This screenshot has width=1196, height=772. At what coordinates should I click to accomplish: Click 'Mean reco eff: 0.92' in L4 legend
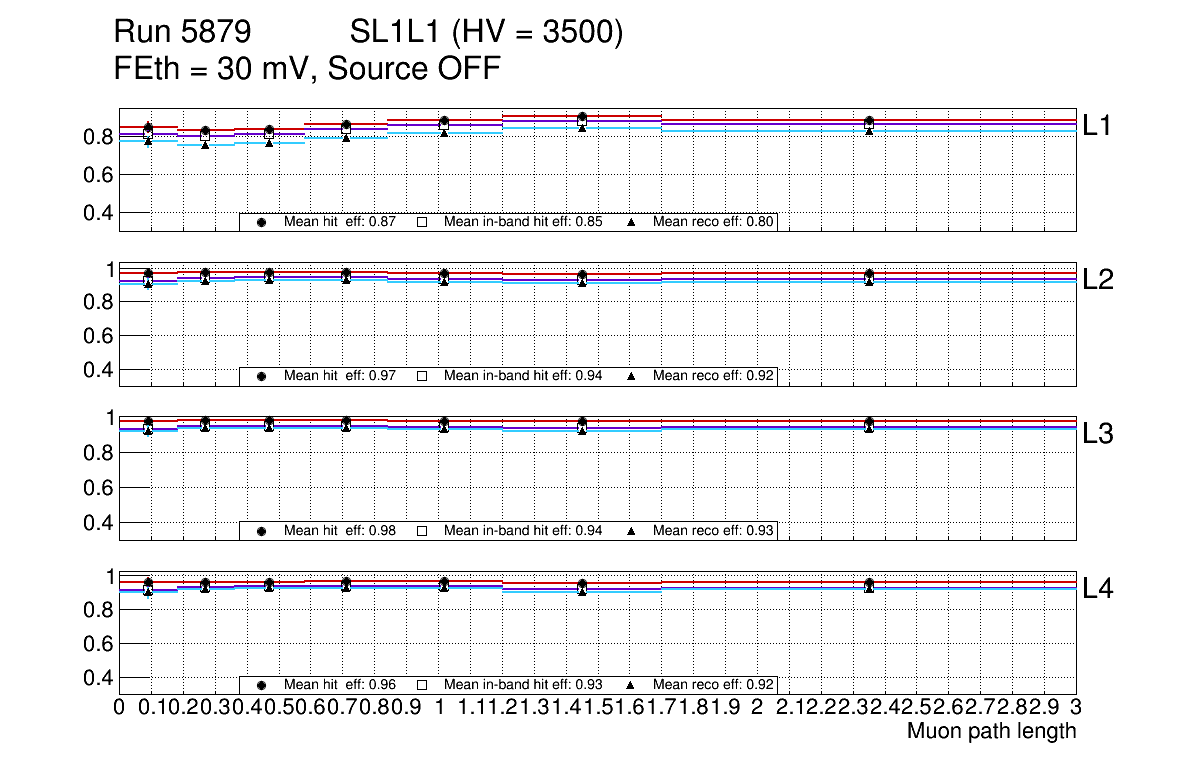713,685
